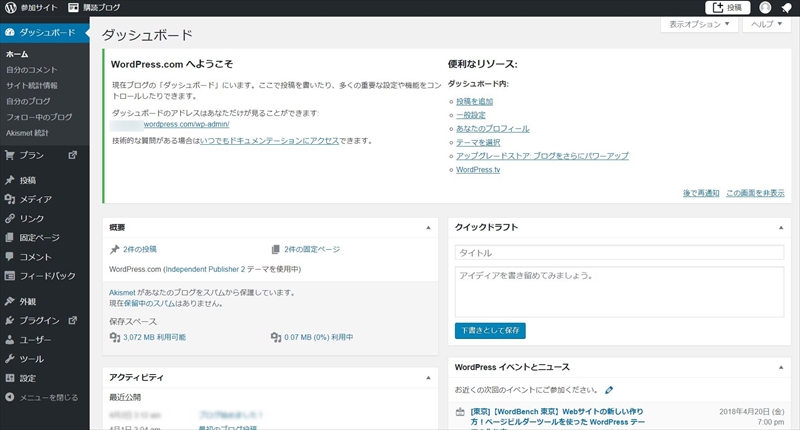Open フォロー中のブログ in sidebar
800x430 pixels.
click(x=39, y=117)
